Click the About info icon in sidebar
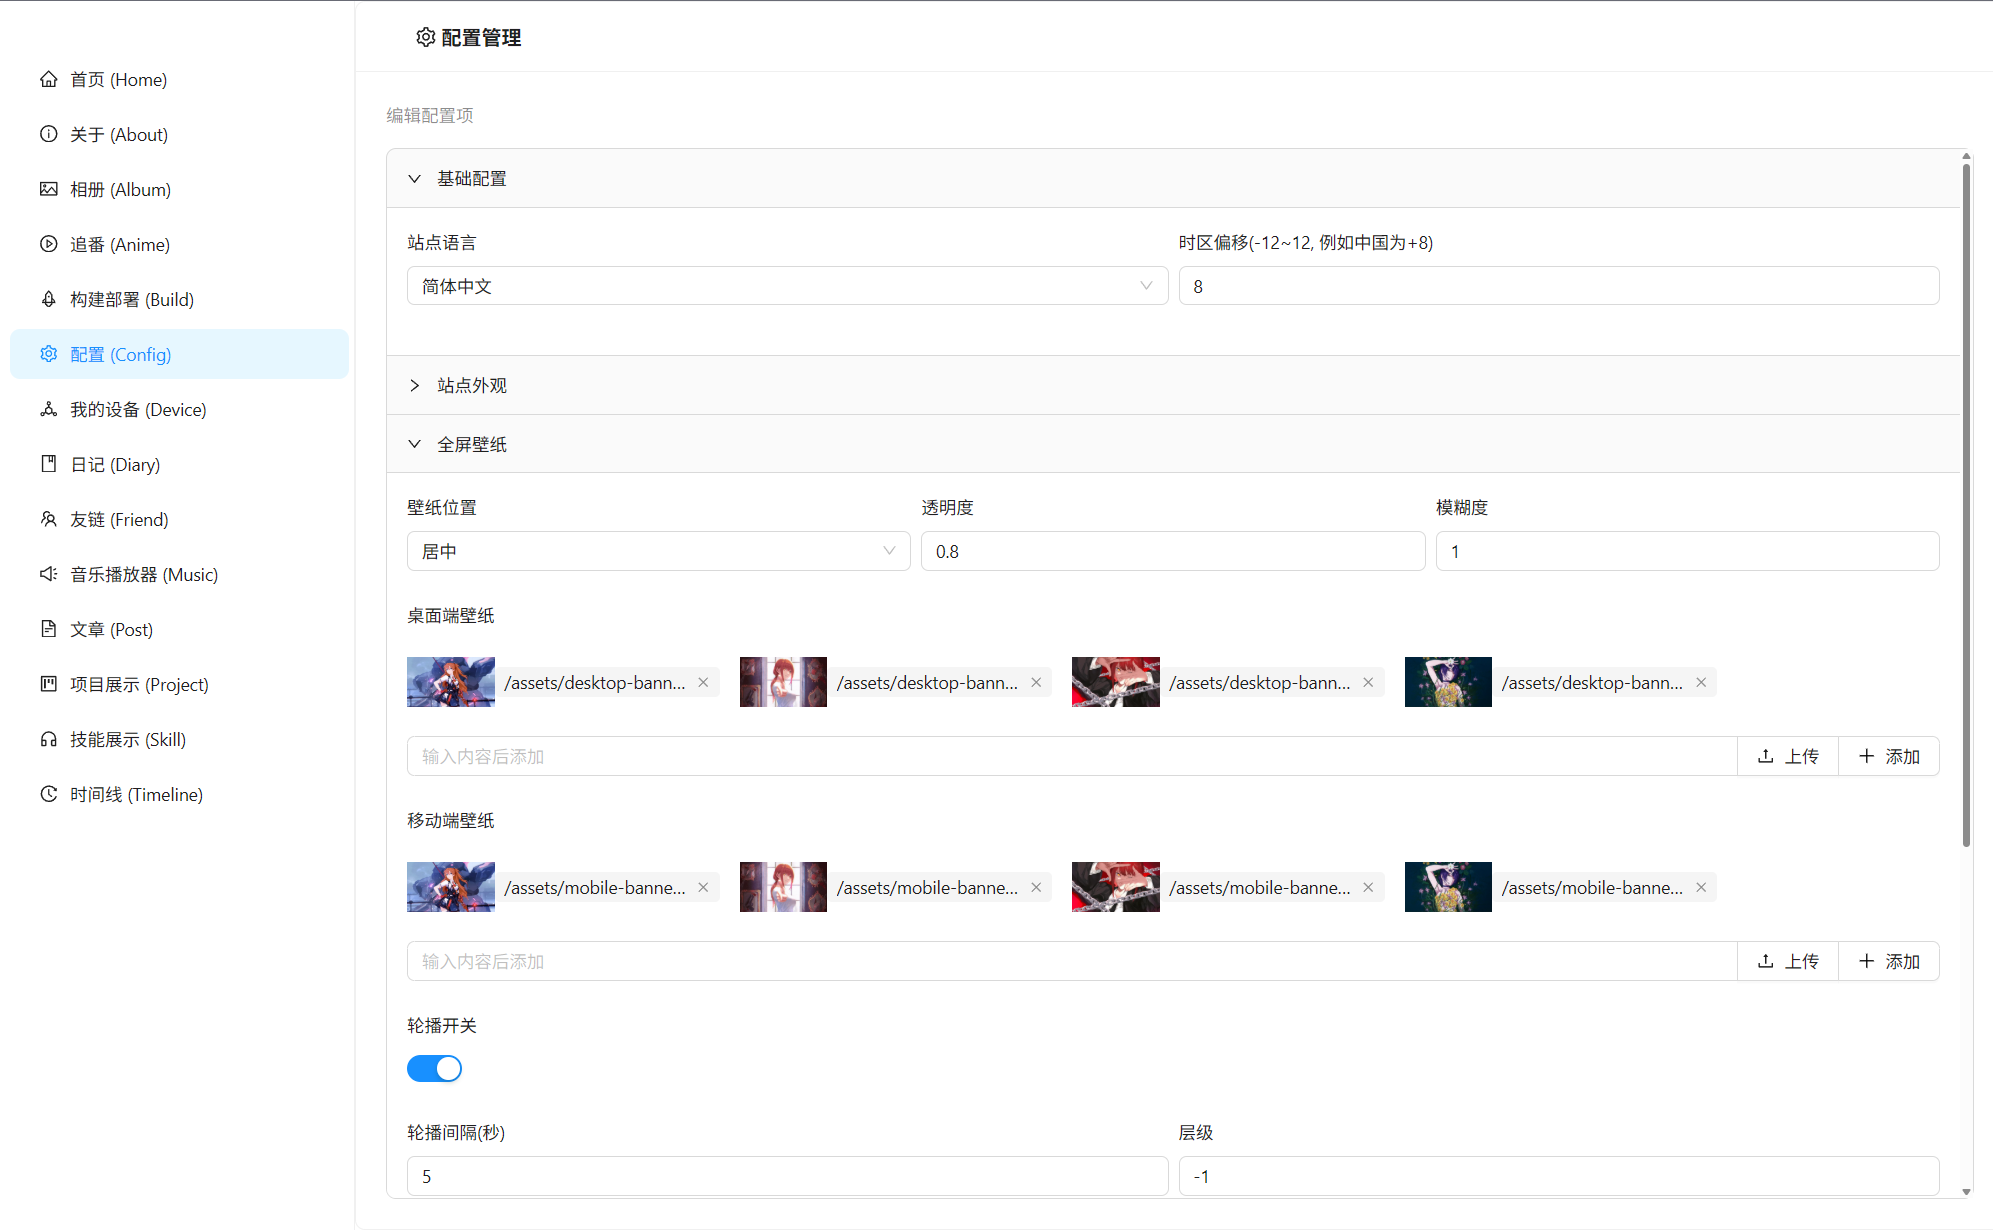Viewport: 1993px width, 1230px height. (48, 134)
